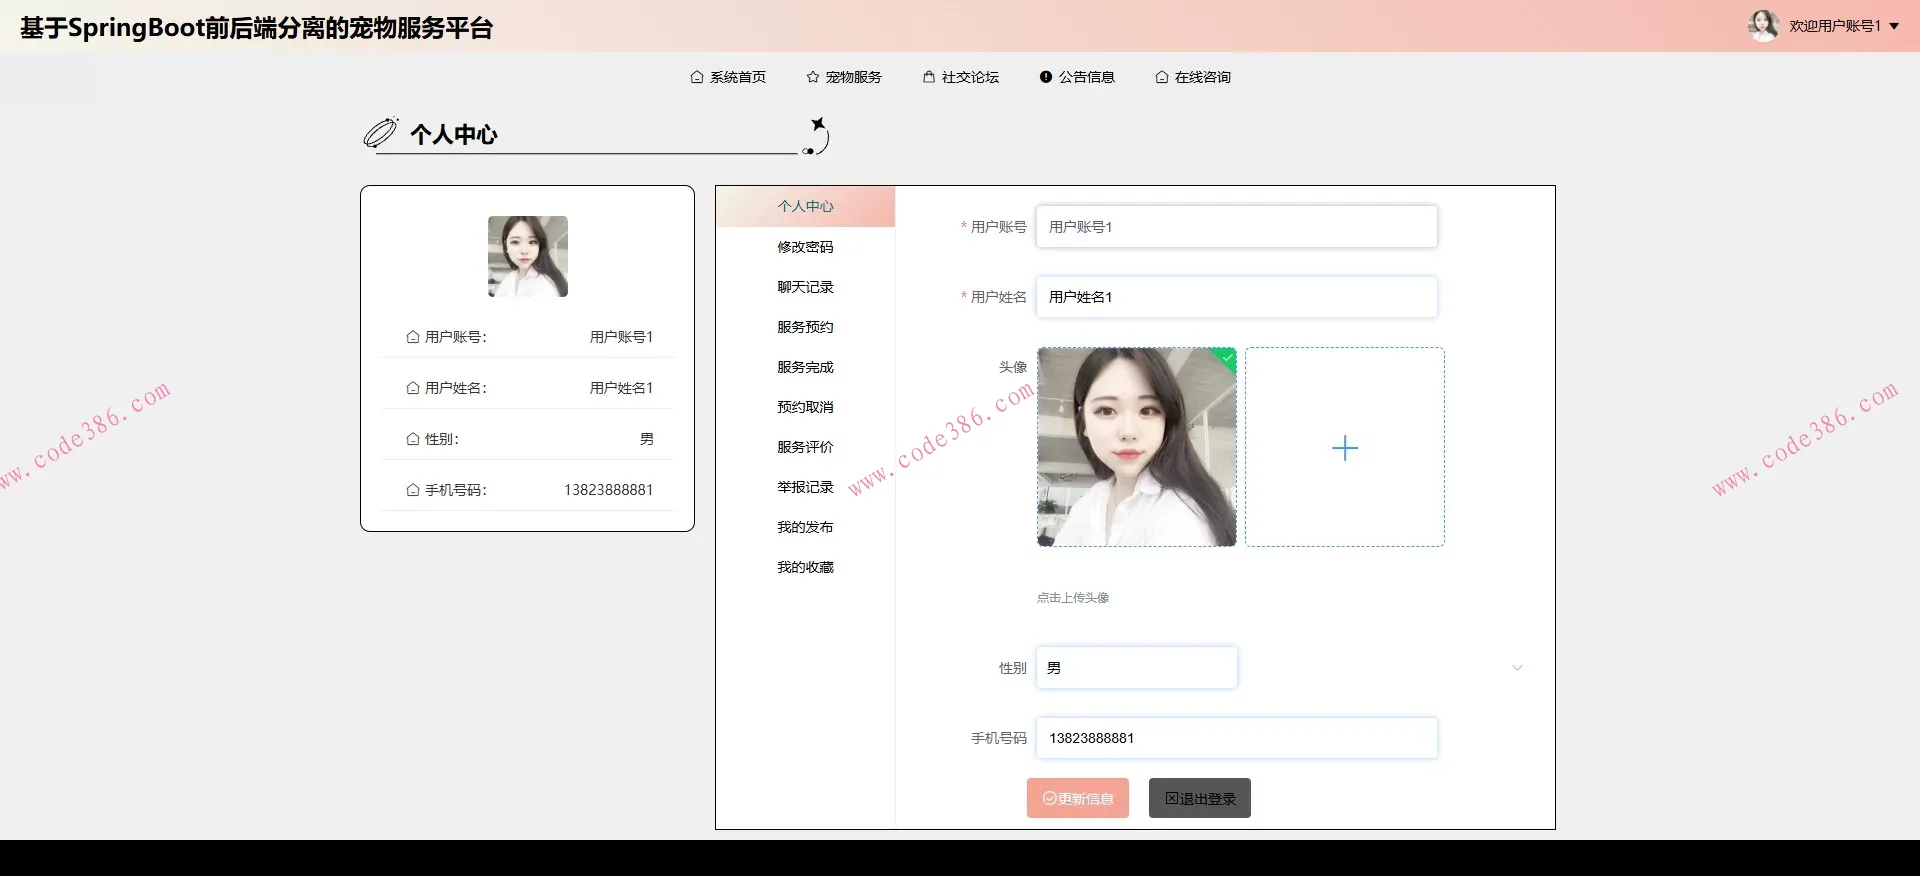Click the 用户姓名1 value in the card
The width and height of the screenshot is (1920, 876).
(x=621, y=388)
